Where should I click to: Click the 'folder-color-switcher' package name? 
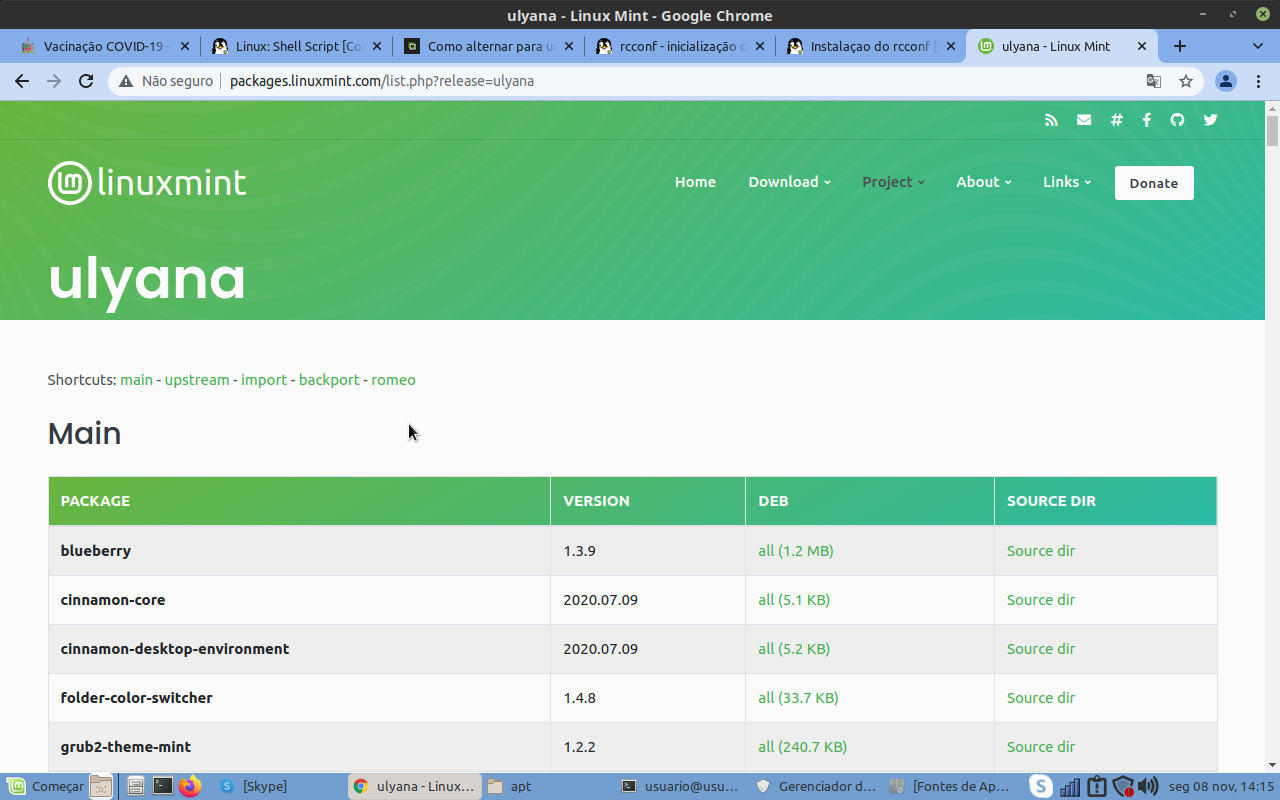pyautogui.click(x=137, y=698)
